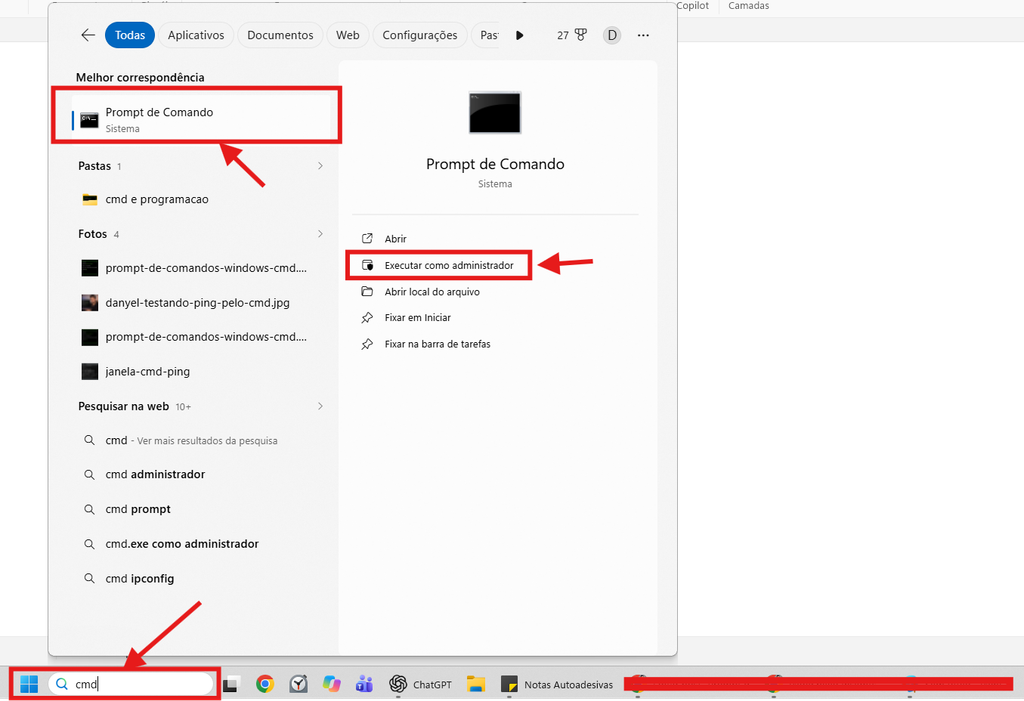This screenshot has width=1024, height=701.
Task: Open ChatGPT from the taskbar
Action: click(x=421, y=684)
